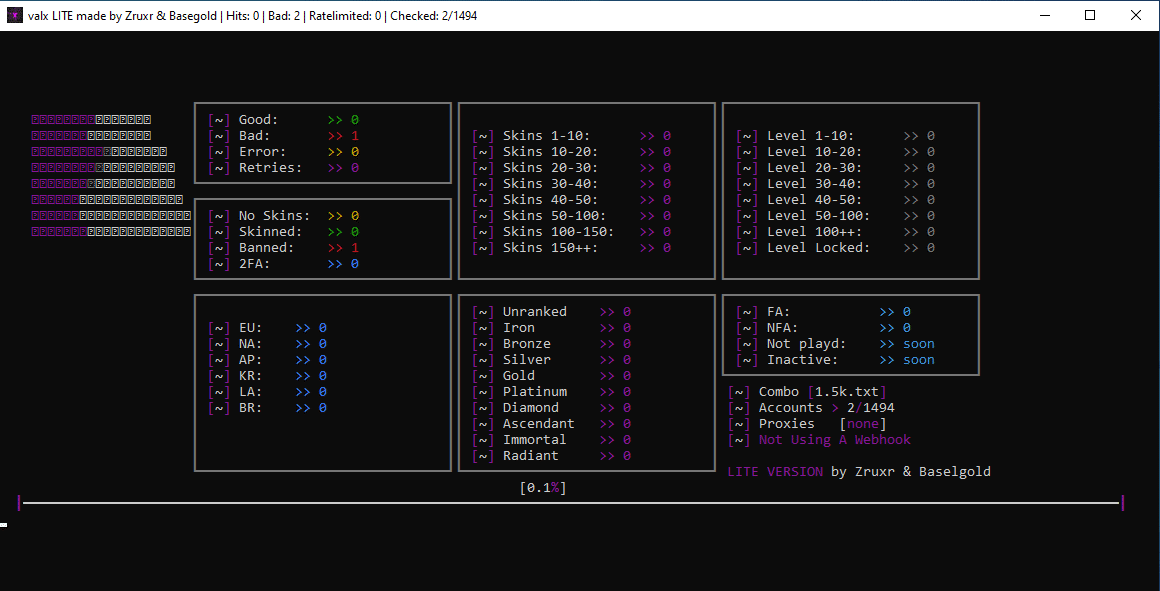Click the green arrows next to Skinned
1160x591 pixels.
click(x=335, y=232)
